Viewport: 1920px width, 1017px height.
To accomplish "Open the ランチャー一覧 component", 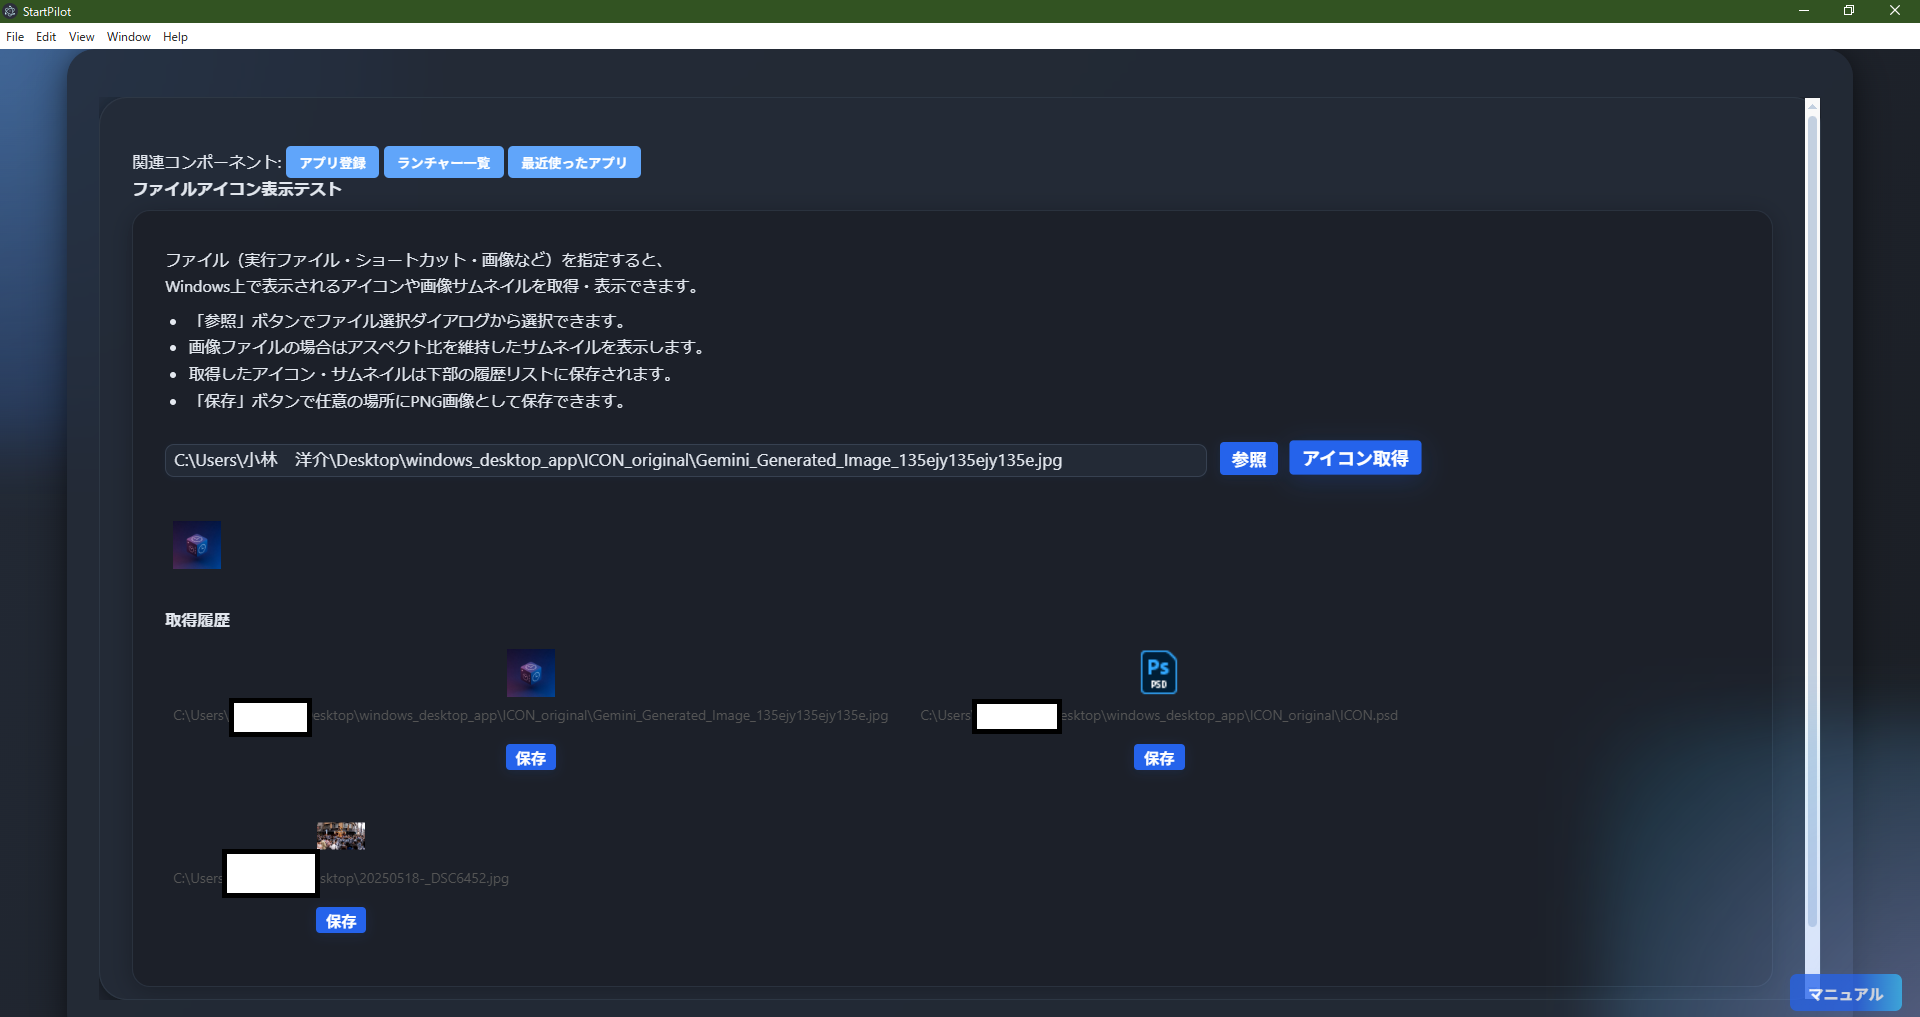I will click(x=443, y=162).
